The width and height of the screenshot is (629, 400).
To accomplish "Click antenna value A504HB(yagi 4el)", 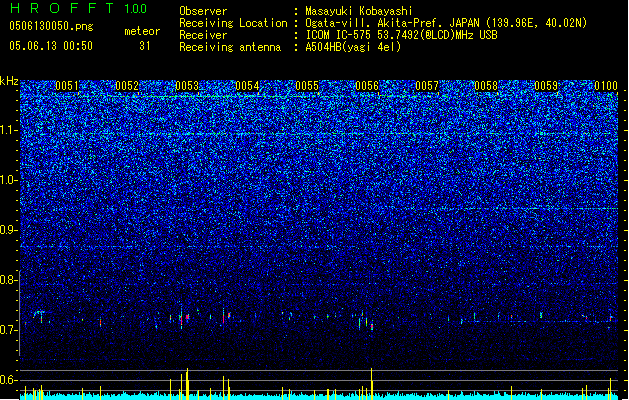I will click(x=353, y=47).
